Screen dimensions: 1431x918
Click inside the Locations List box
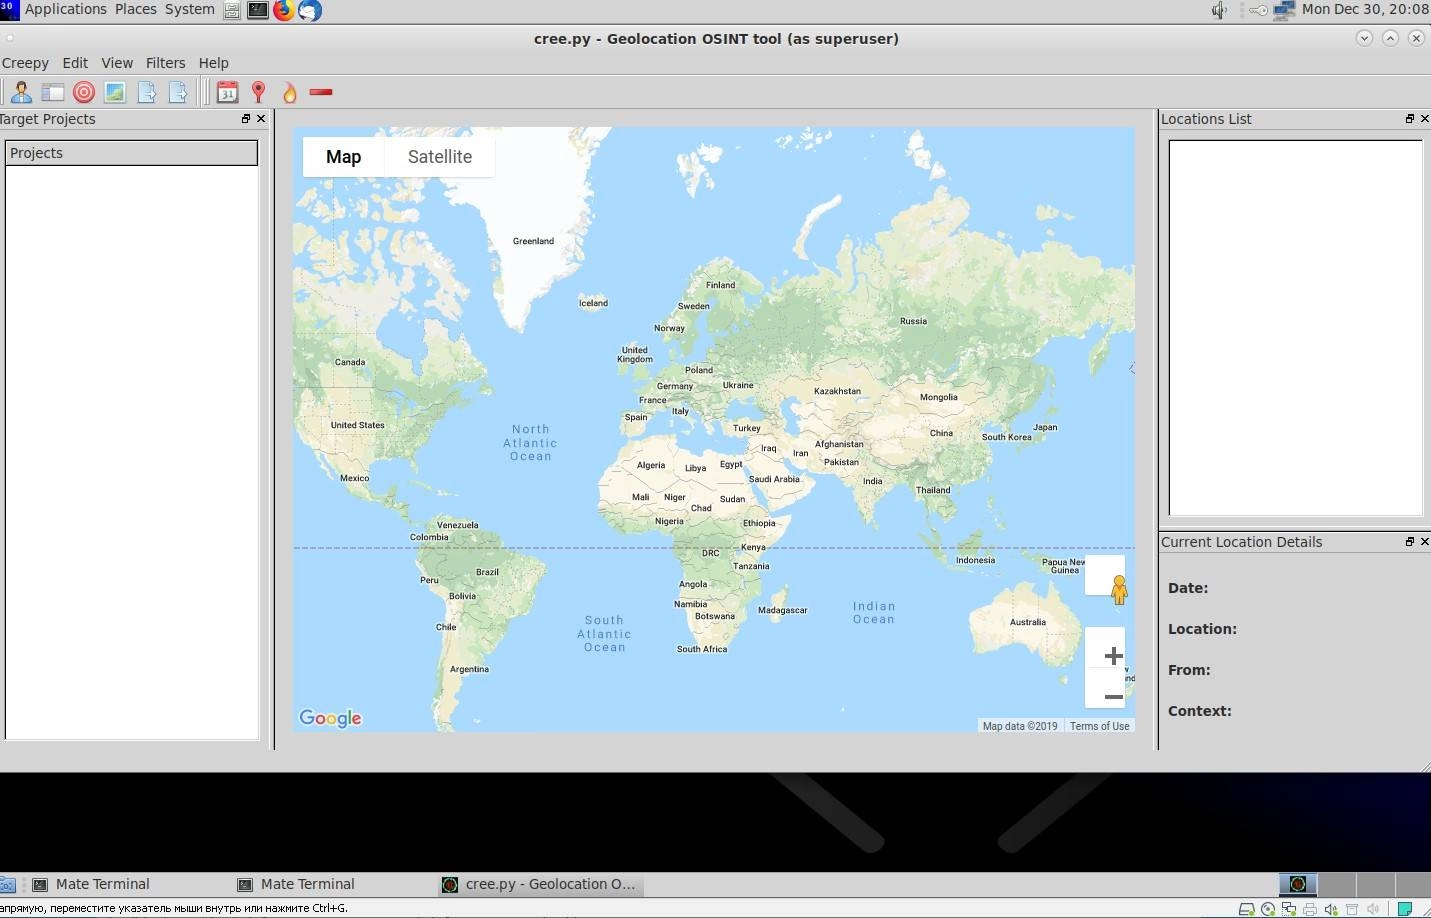tap(1295, 328)
